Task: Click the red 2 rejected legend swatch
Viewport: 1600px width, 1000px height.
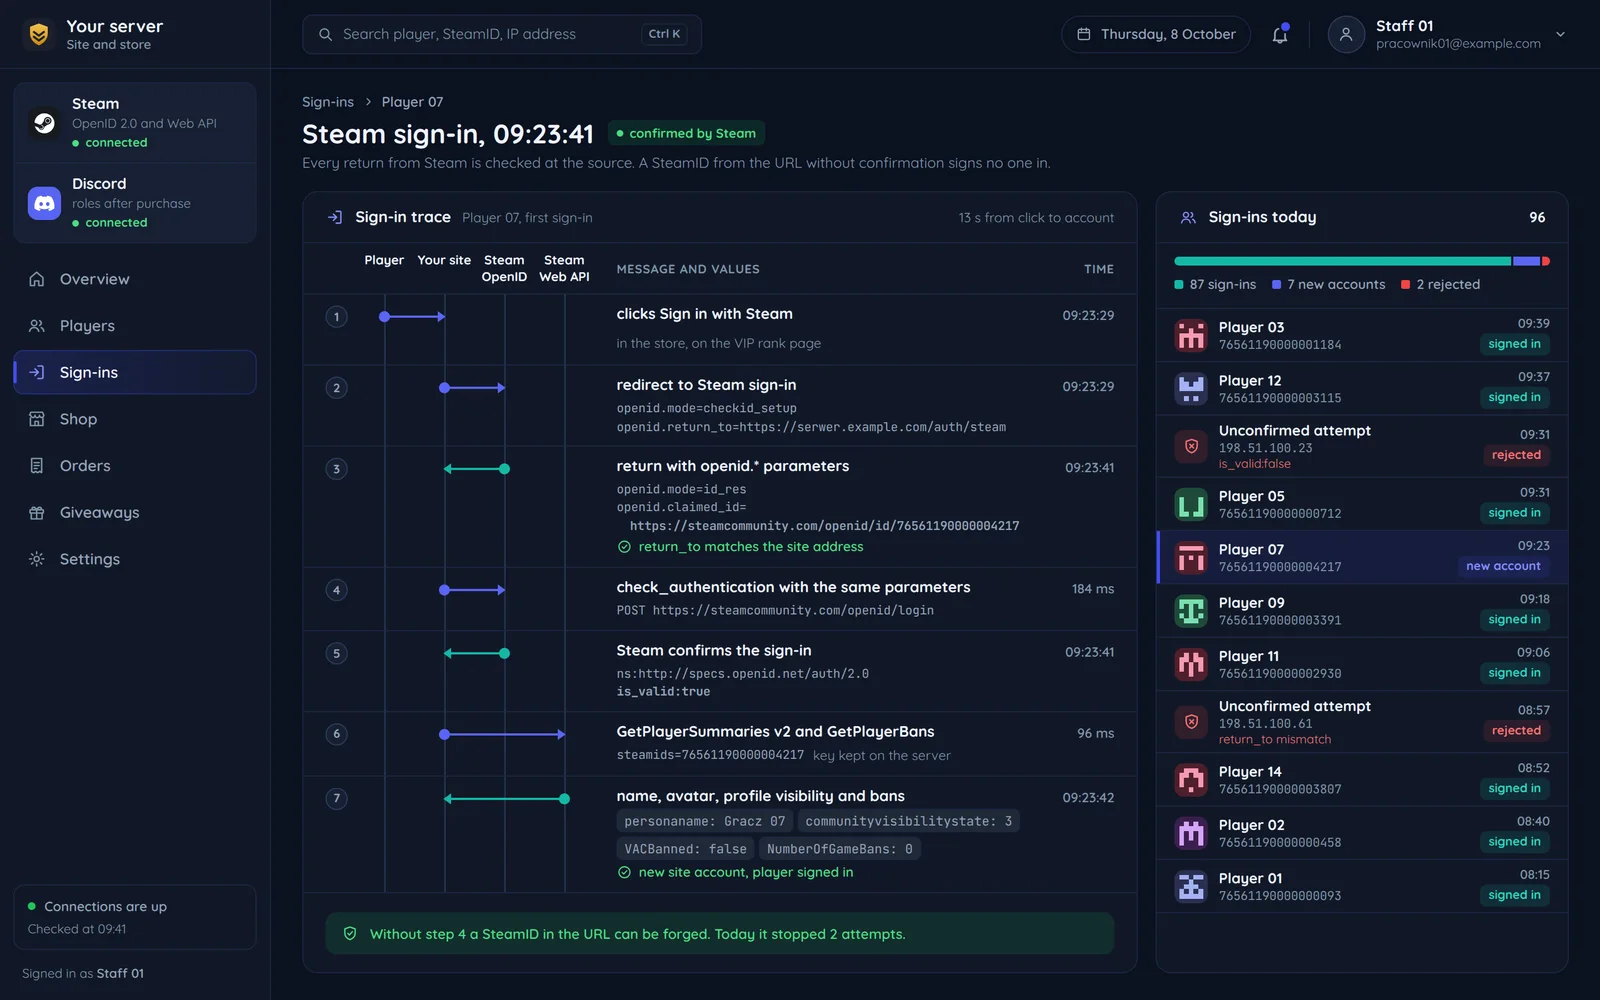Action: click(x=1406, y=285)
